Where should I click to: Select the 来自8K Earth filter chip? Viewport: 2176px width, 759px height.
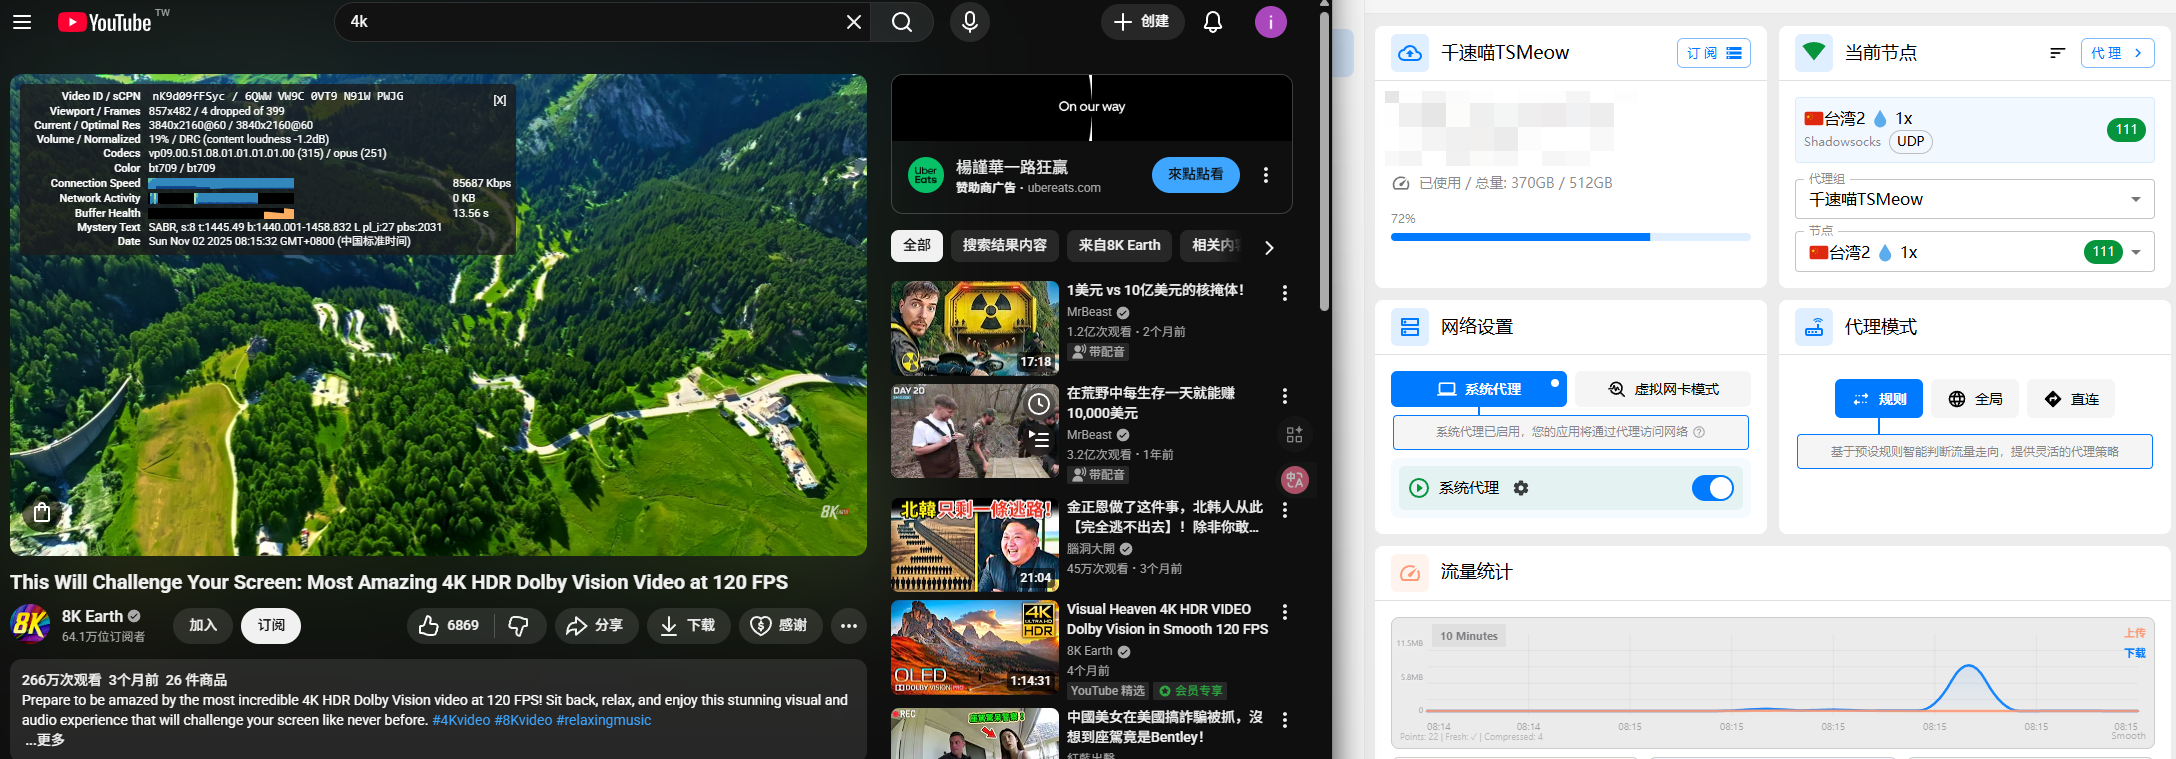[1119, 246]
